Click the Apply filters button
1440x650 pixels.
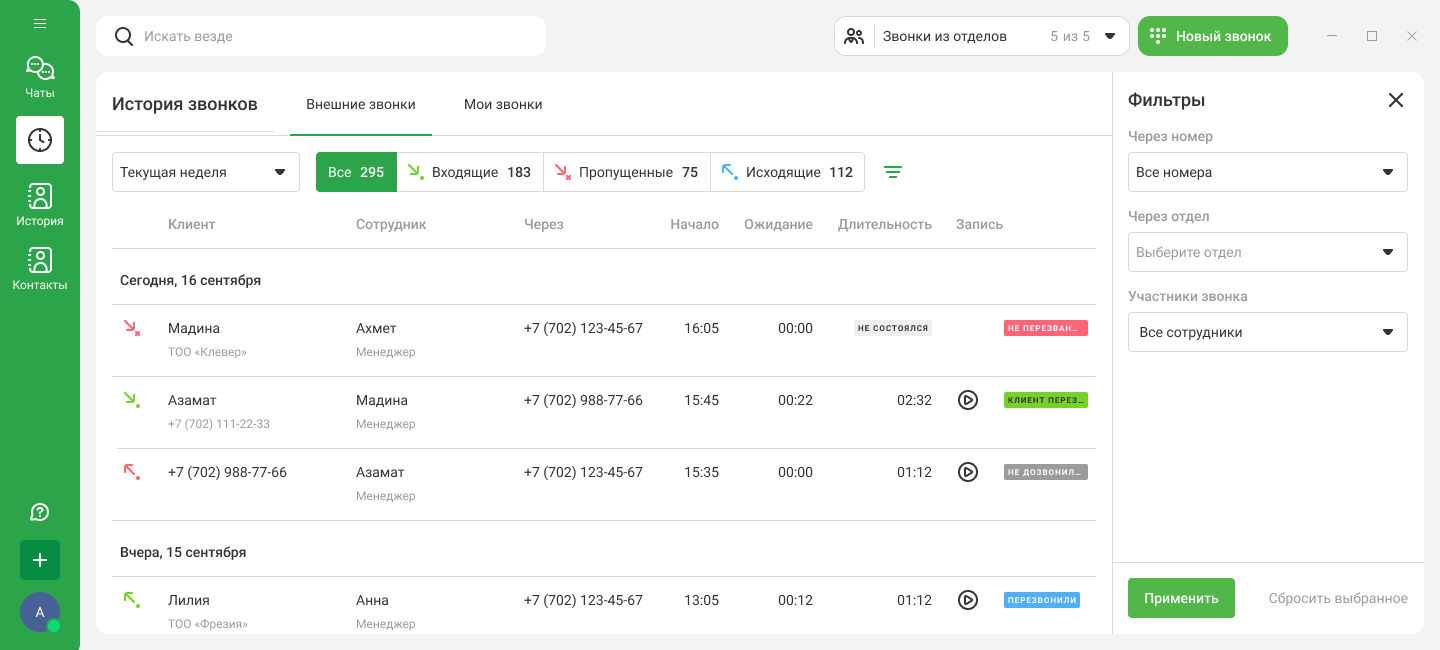tap(1181, 598)
